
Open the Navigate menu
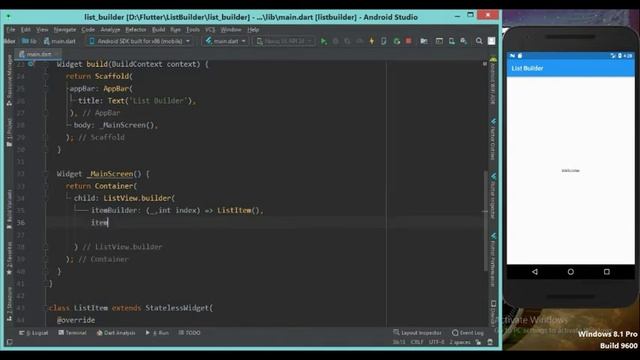(65, 30)
